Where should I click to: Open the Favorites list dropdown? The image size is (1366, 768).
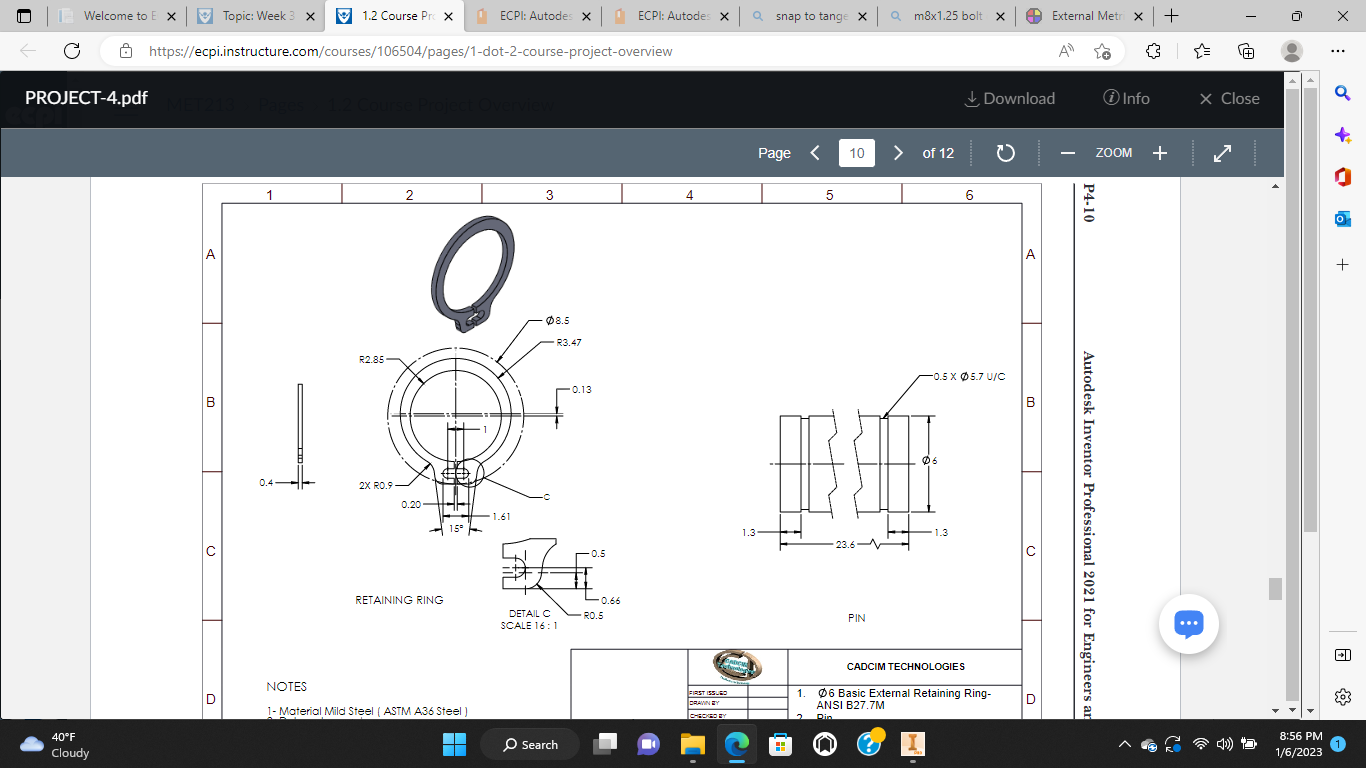pos(1199,50)
